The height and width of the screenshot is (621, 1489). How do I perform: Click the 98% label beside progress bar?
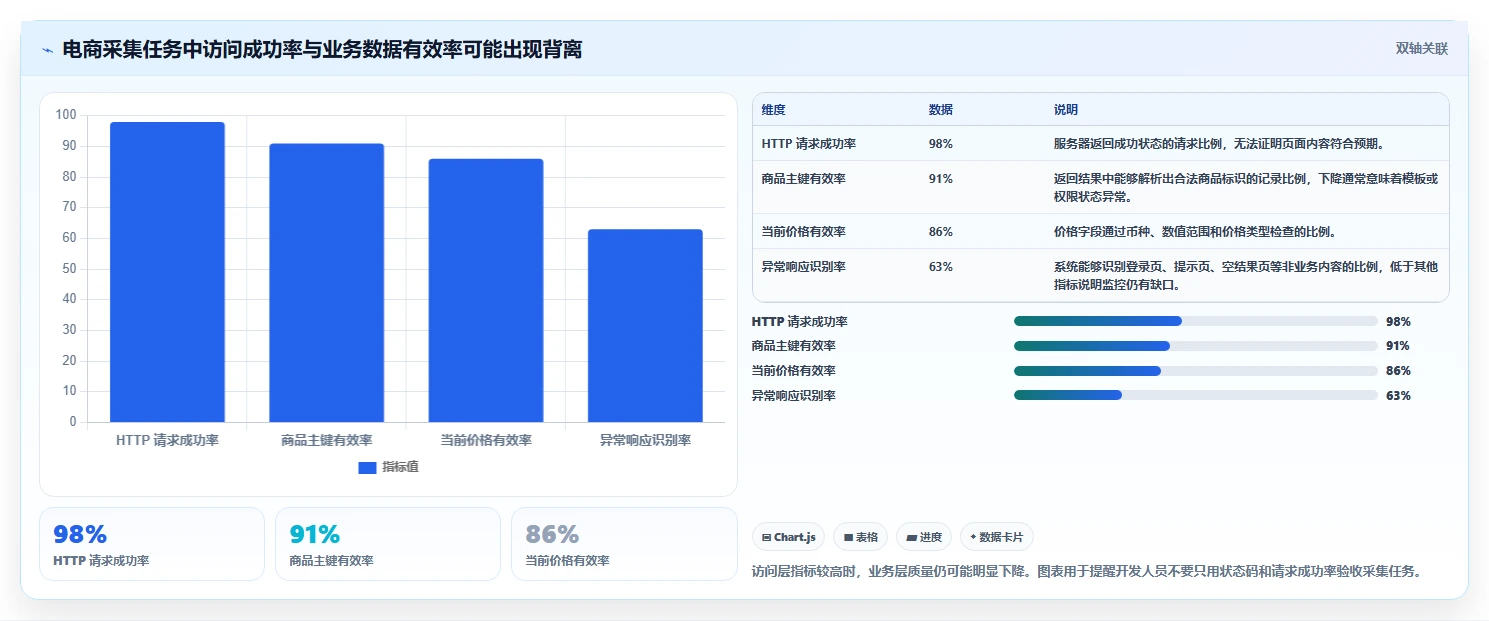[x=1398, y=322]
